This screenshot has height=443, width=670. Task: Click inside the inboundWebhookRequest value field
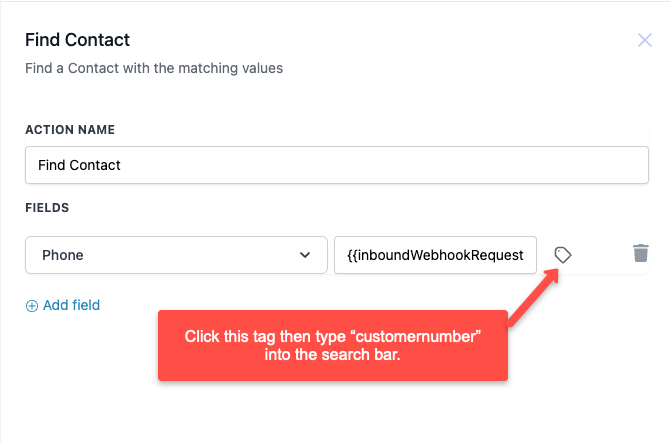[435, 255]
